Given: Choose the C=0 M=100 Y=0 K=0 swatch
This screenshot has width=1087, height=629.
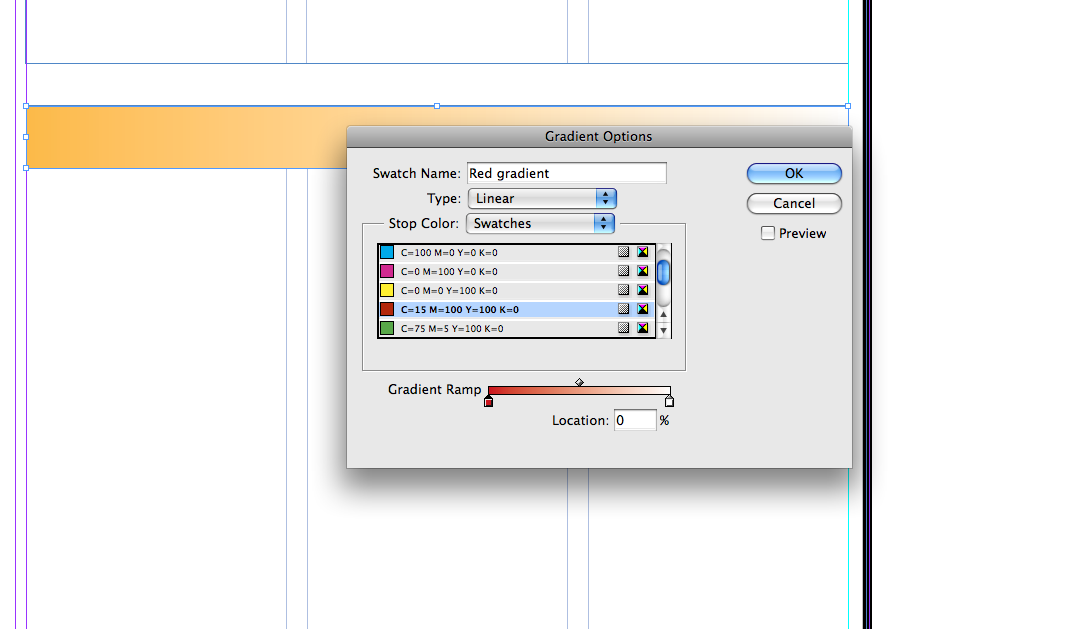Looking at the screenshot, I should point(449,272).
